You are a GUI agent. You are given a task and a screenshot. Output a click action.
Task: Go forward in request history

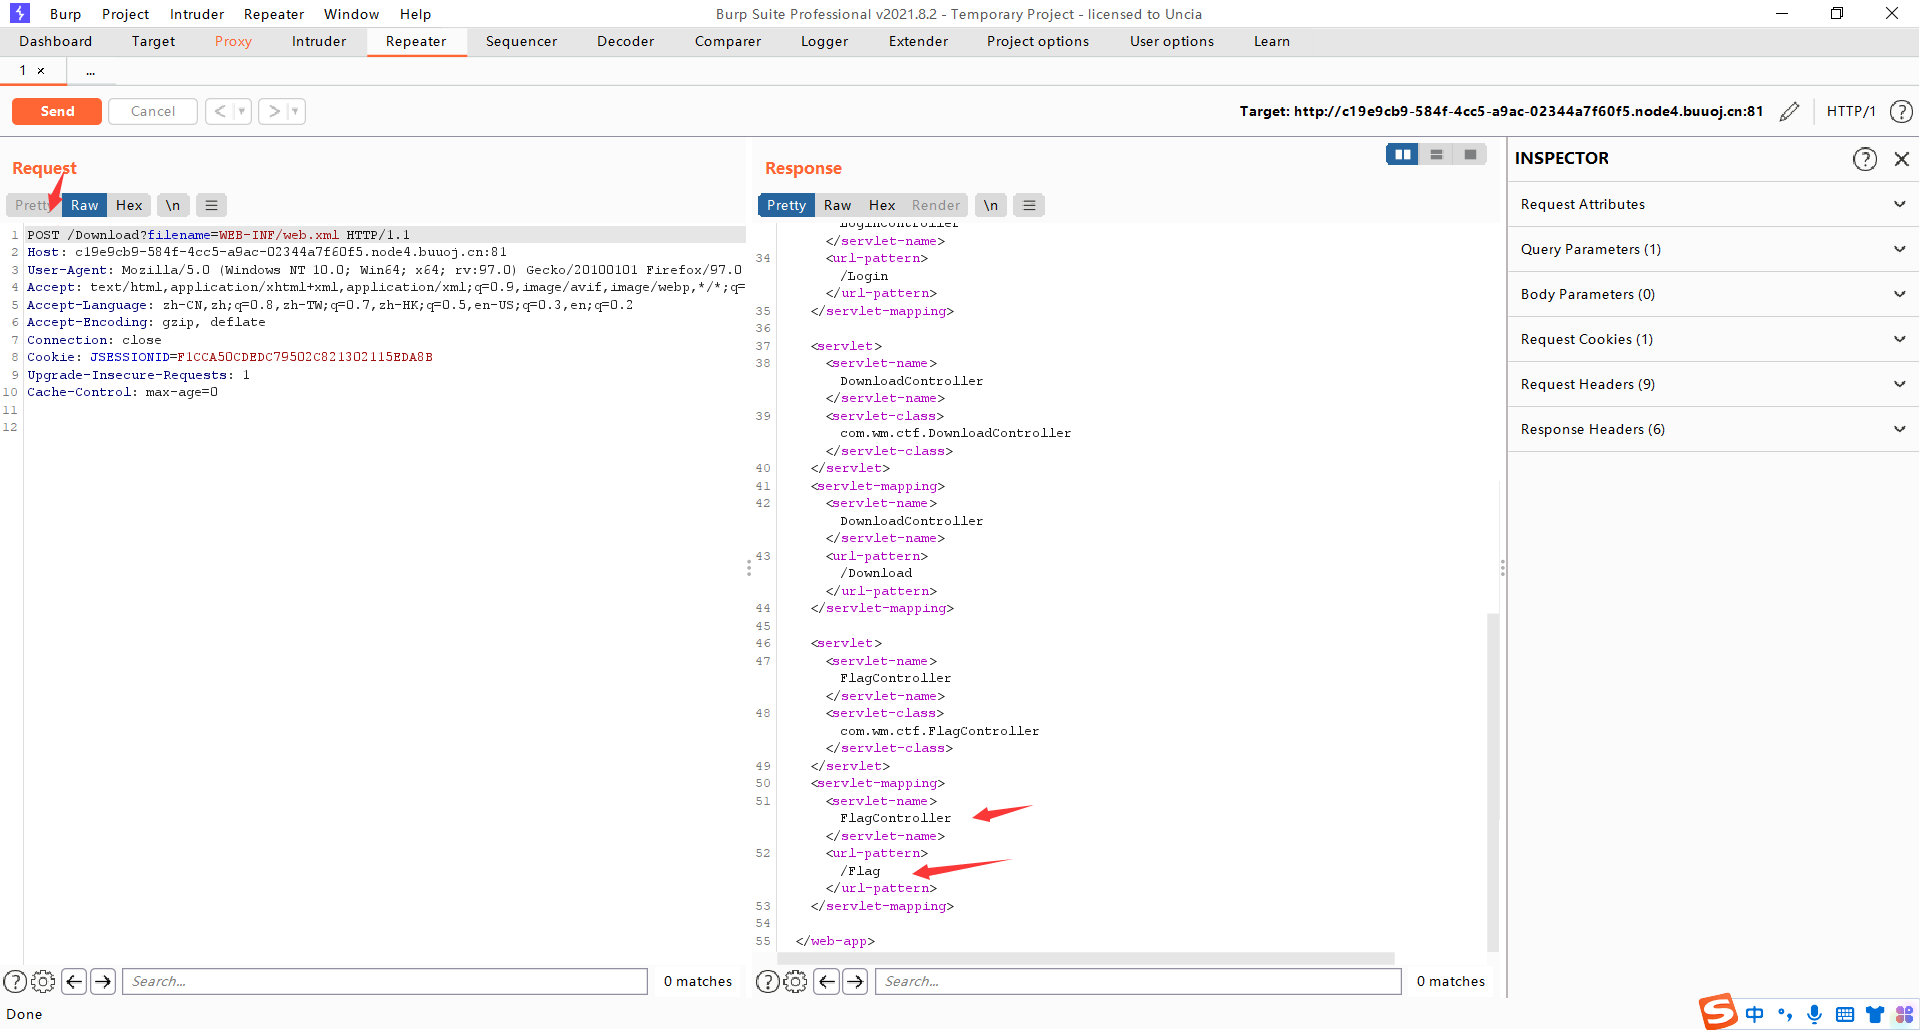pyautogui.click(x=273, y=111)
